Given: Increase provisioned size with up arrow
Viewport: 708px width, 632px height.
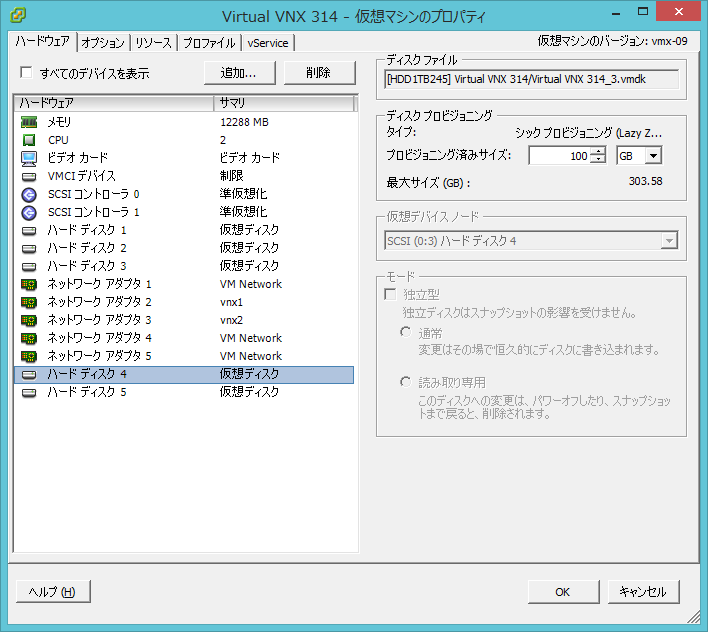Looking at the screenshot, I should coord(598,152).
